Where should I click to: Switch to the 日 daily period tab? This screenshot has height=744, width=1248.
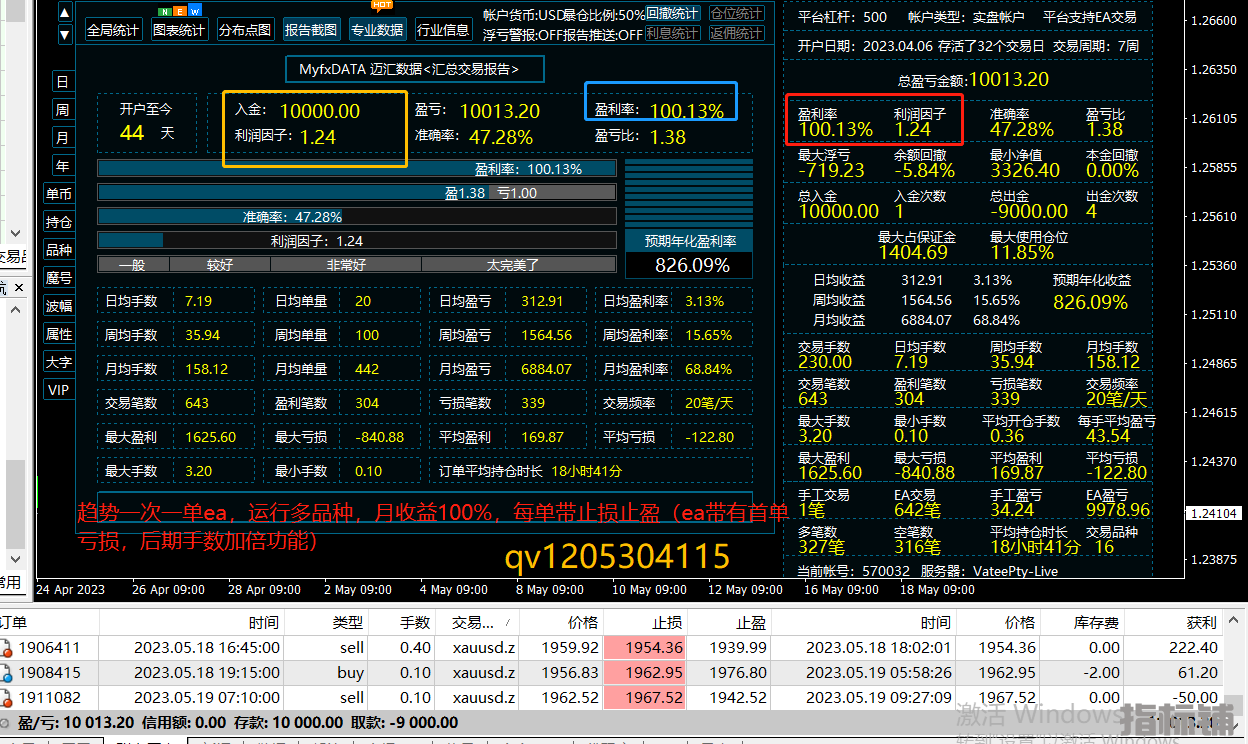(62, 82)
